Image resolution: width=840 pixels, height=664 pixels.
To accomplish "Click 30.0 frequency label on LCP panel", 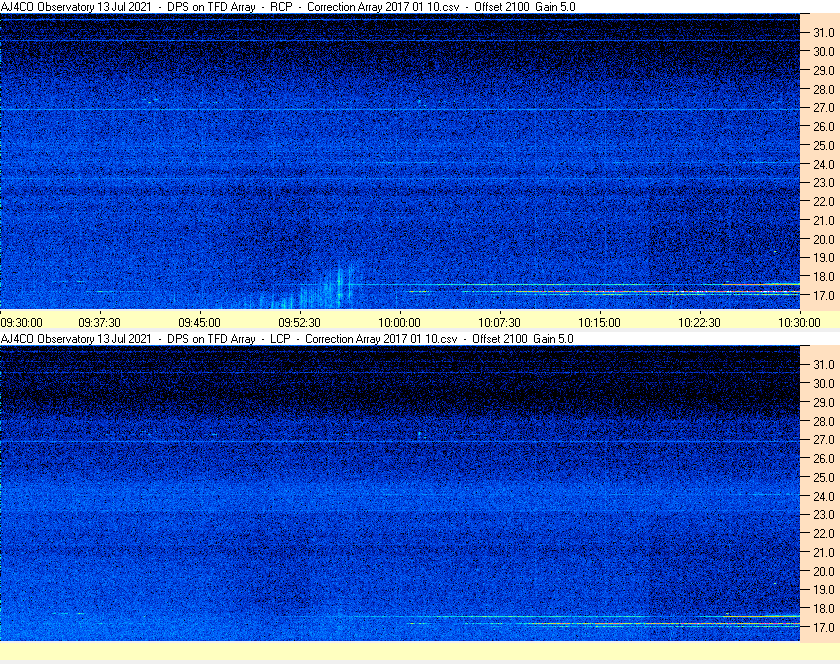I will pyautogui.click(x=824, y=383).
